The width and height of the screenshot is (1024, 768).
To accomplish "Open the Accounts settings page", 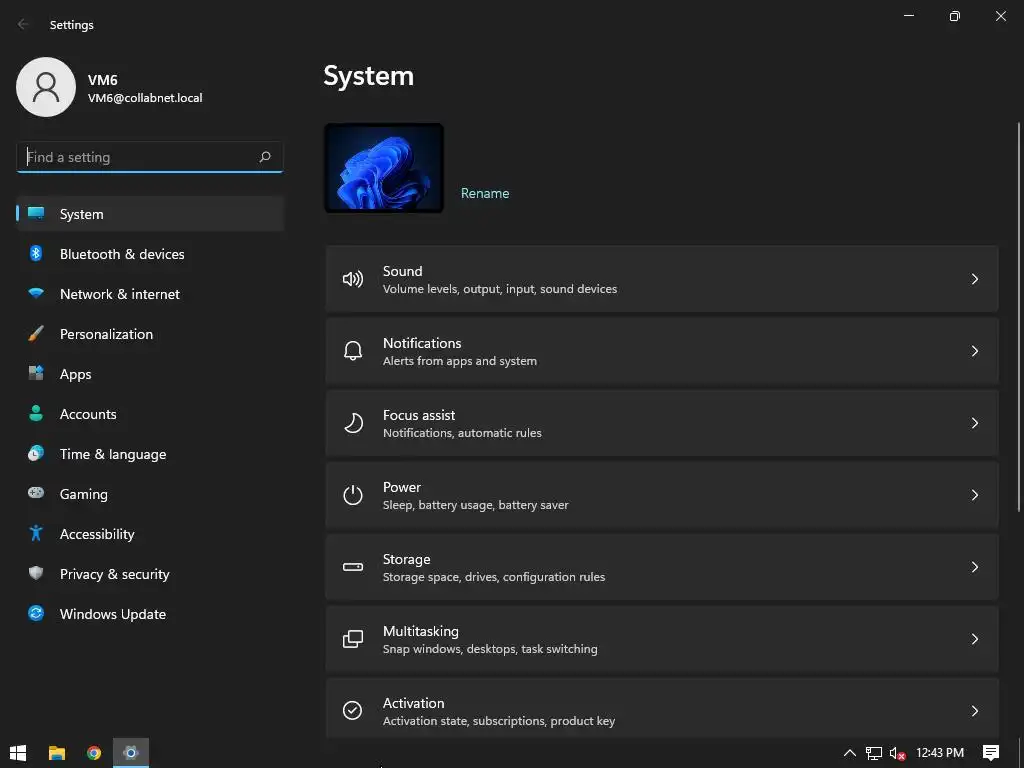I will click(88, 414).
